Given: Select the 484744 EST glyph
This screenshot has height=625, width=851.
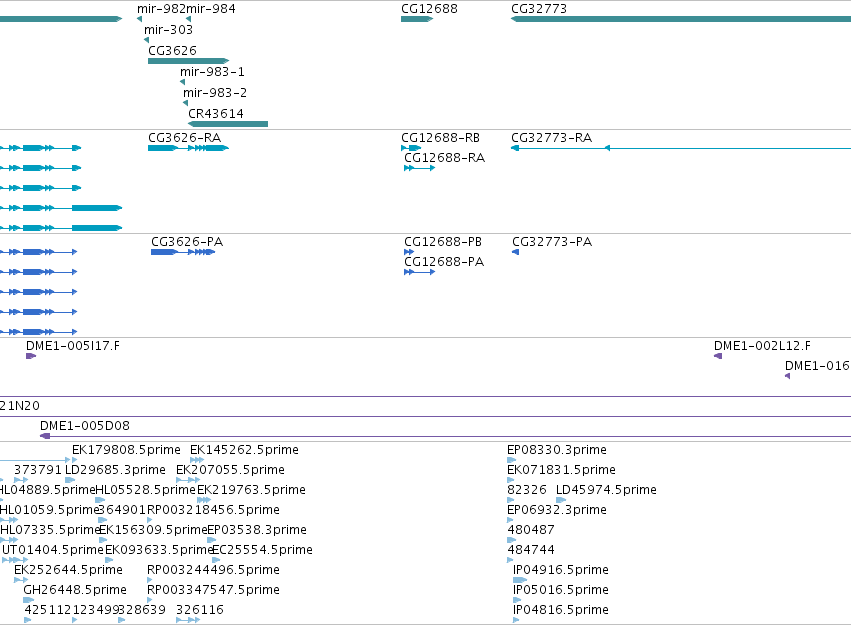Looking at the screenshot, I should [x=510, y=560].
